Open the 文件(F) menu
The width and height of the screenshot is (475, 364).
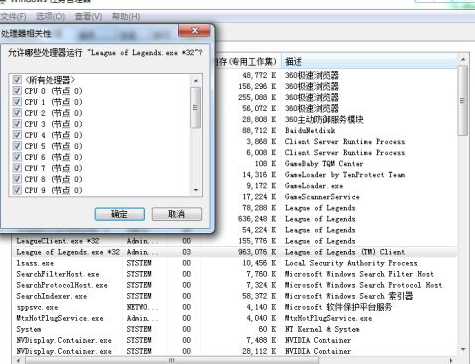tap(13, 16)
